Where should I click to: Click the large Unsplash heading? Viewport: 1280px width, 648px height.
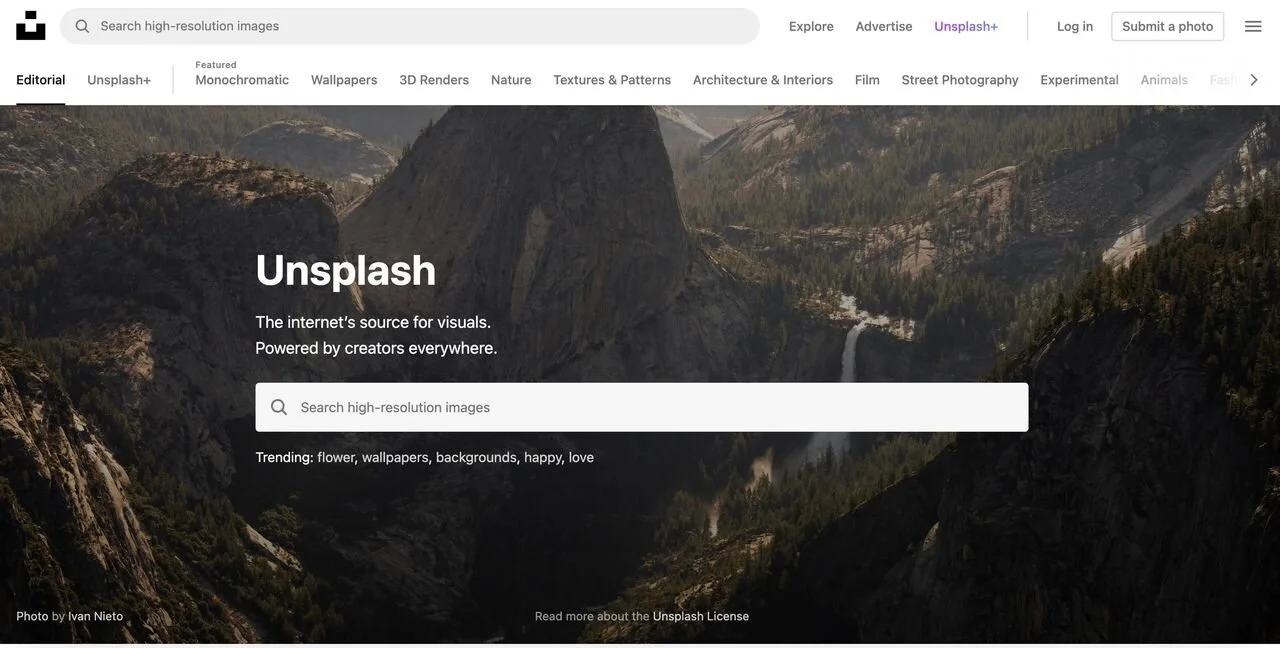pos(346,270)
